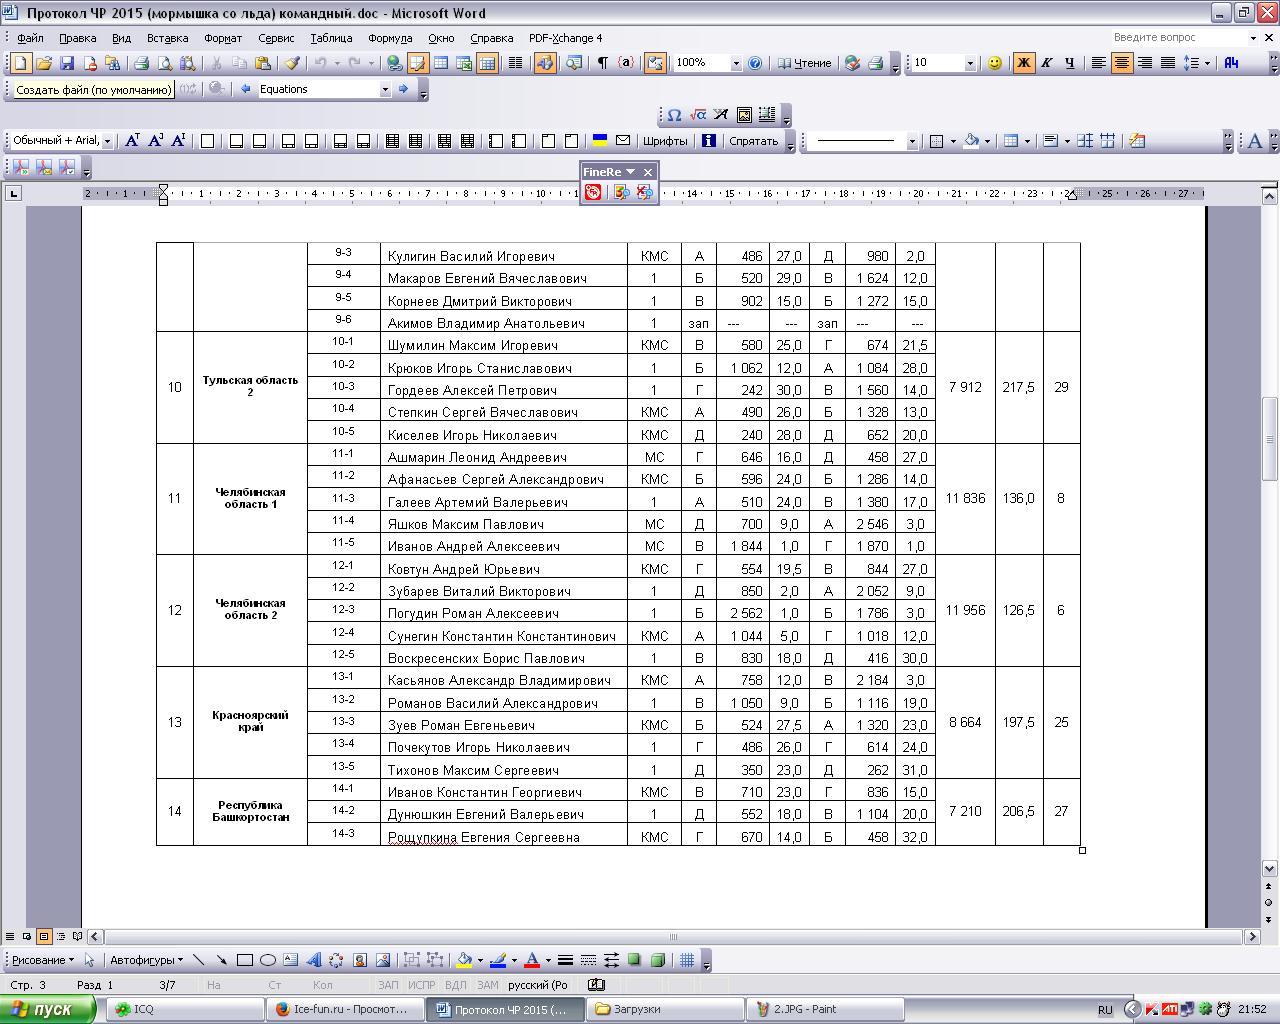Open the Equations dropdown list
The height and width of the screenshot is (1024, 1280).
pos(384,89)
